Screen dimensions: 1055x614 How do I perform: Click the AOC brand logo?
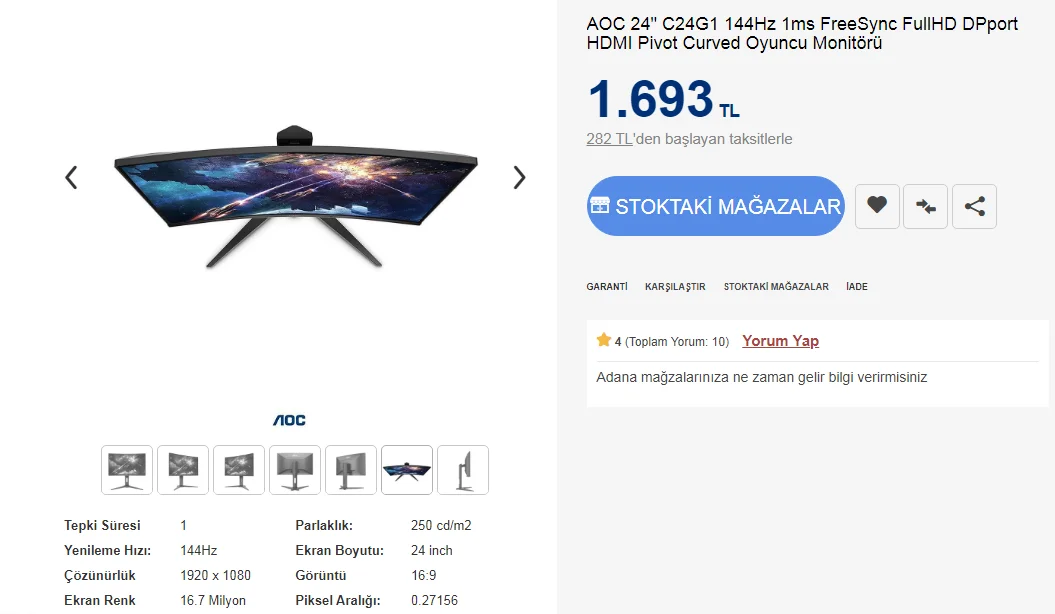pyautogui.click(x=289, y=420)
